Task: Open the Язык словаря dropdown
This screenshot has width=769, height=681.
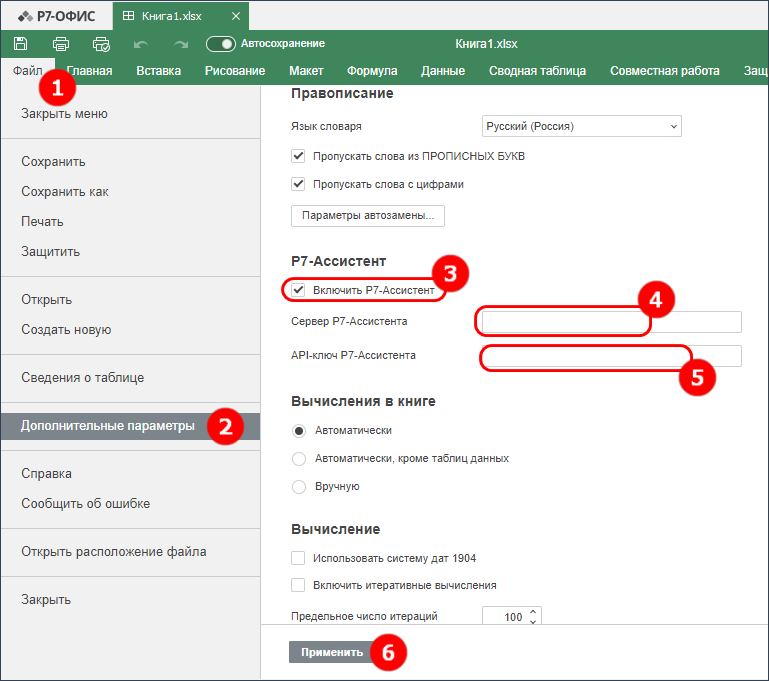Action: tap(582, 126)
